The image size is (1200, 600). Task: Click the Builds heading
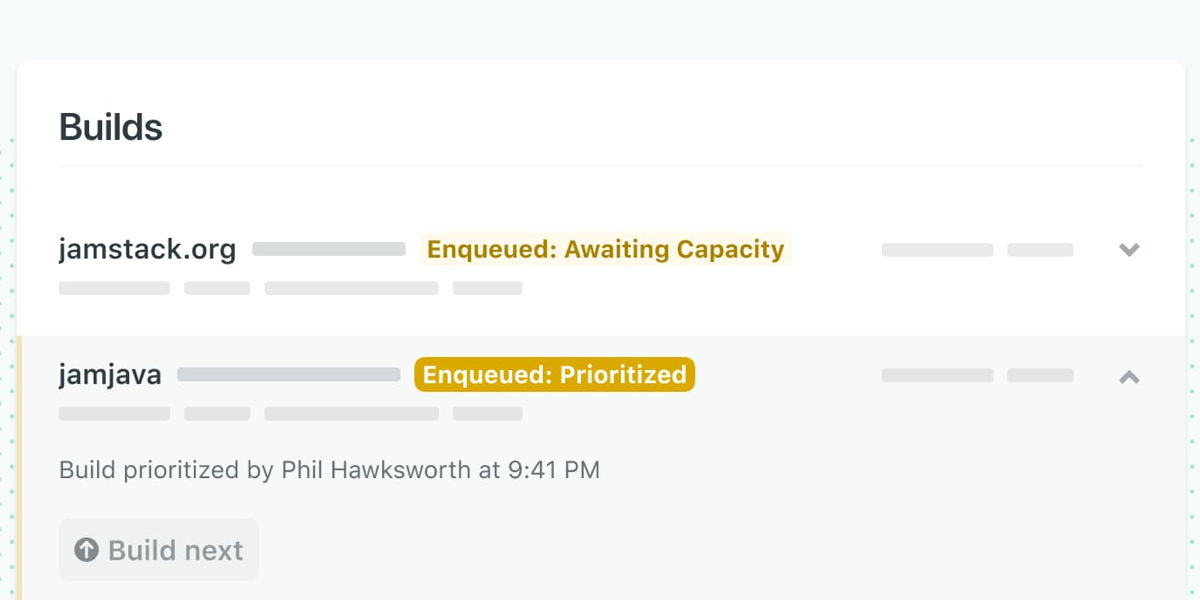[x=111, y=127]
